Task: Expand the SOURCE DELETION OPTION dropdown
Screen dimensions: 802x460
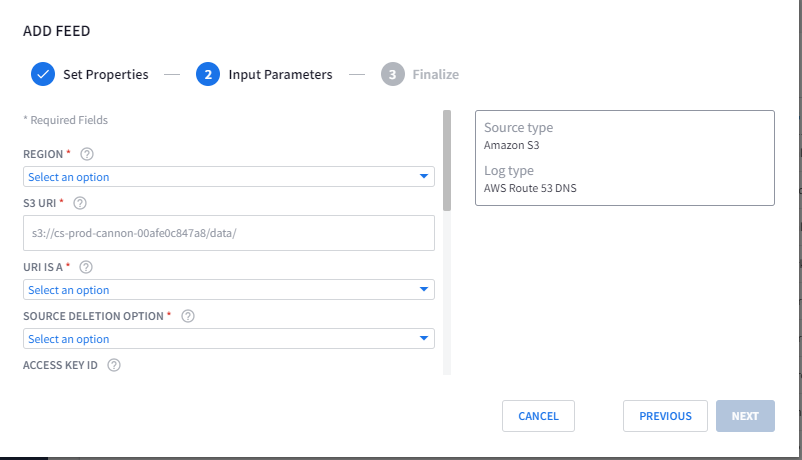Action: (x=229, y=339)
